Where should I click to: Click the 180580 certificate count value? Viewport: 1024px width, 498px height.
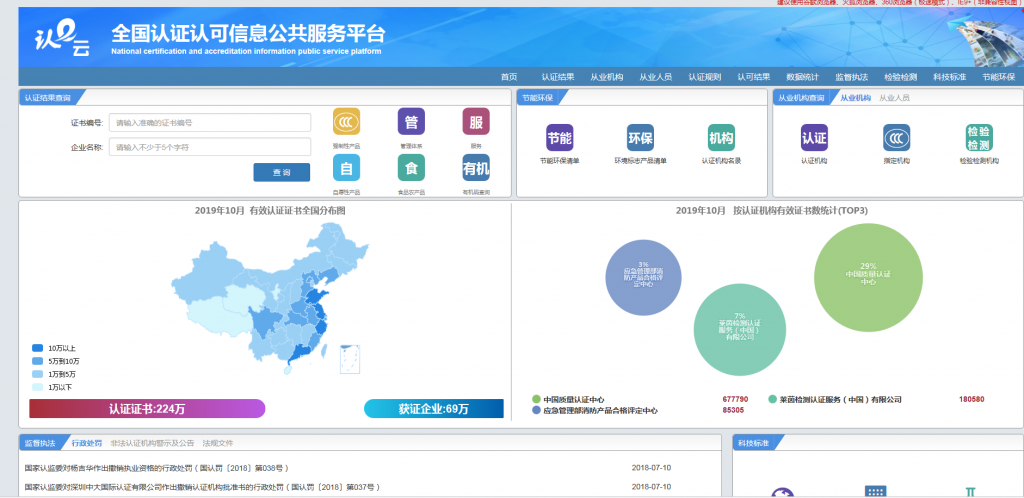pos(972,399)
